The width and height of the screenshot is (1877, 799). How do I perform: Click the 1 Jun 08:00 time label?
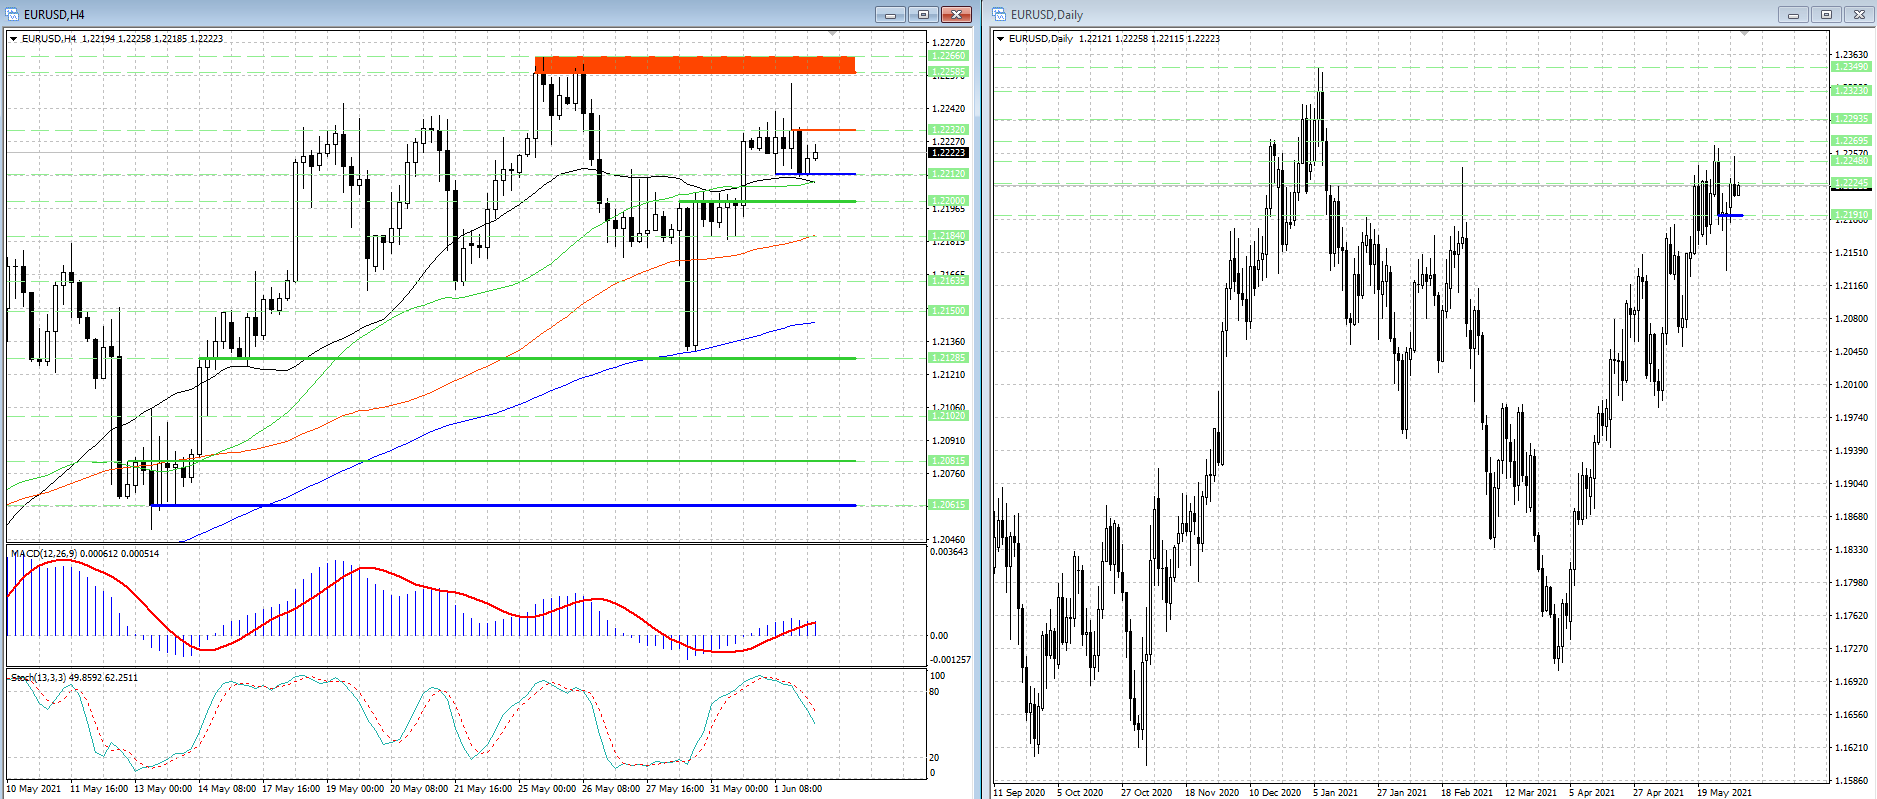(798, 789)
